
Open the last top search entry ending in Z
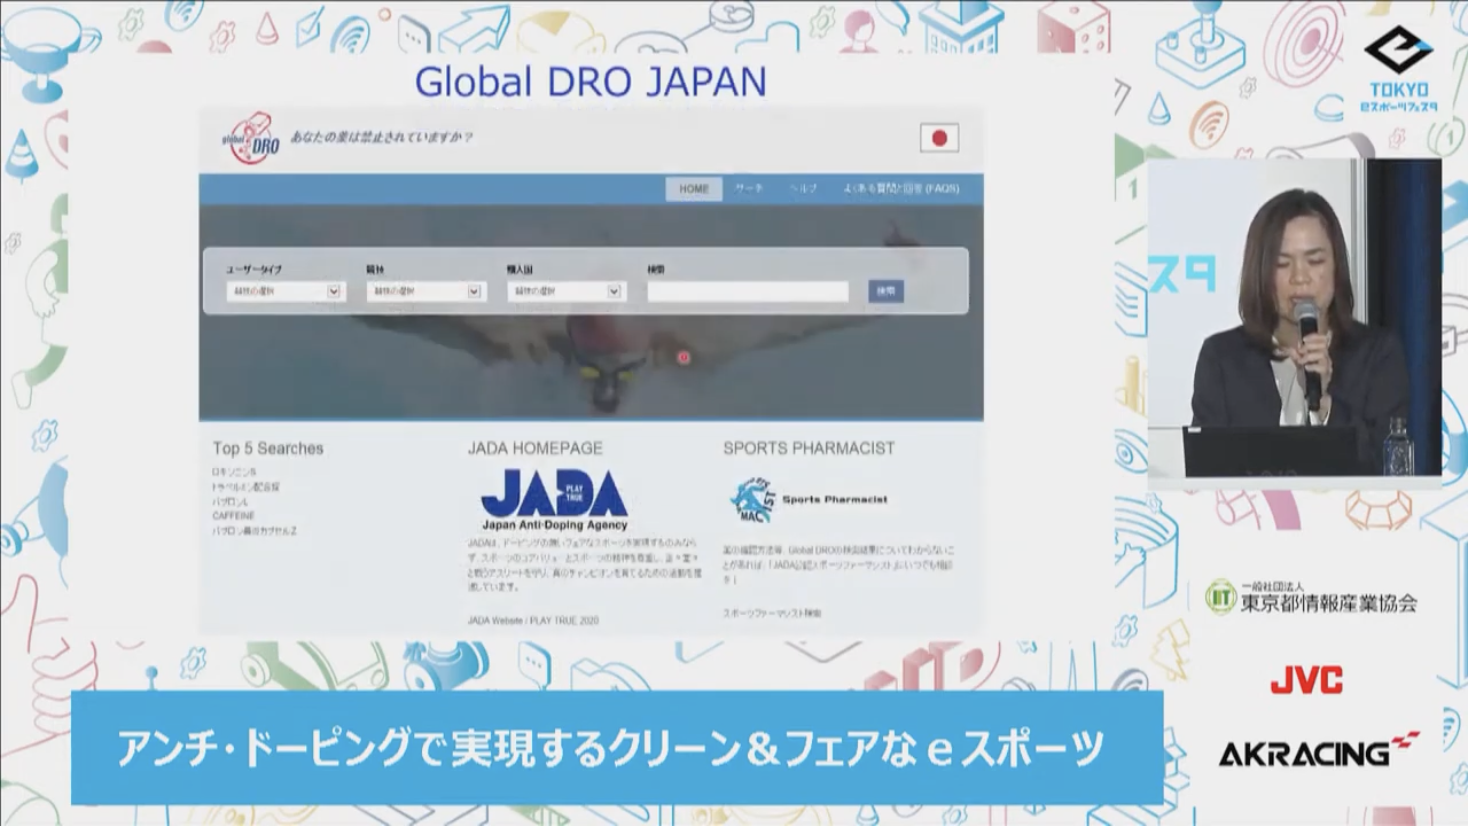coord(254,531)
